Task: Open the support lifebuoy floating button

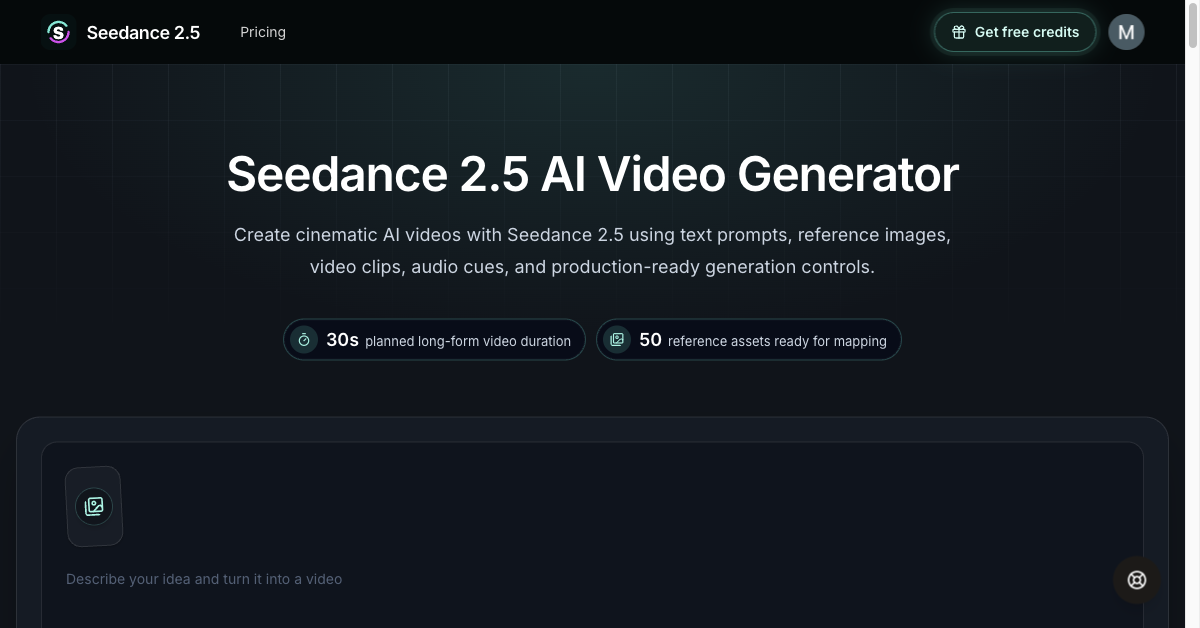Action: coord(1137,580)
